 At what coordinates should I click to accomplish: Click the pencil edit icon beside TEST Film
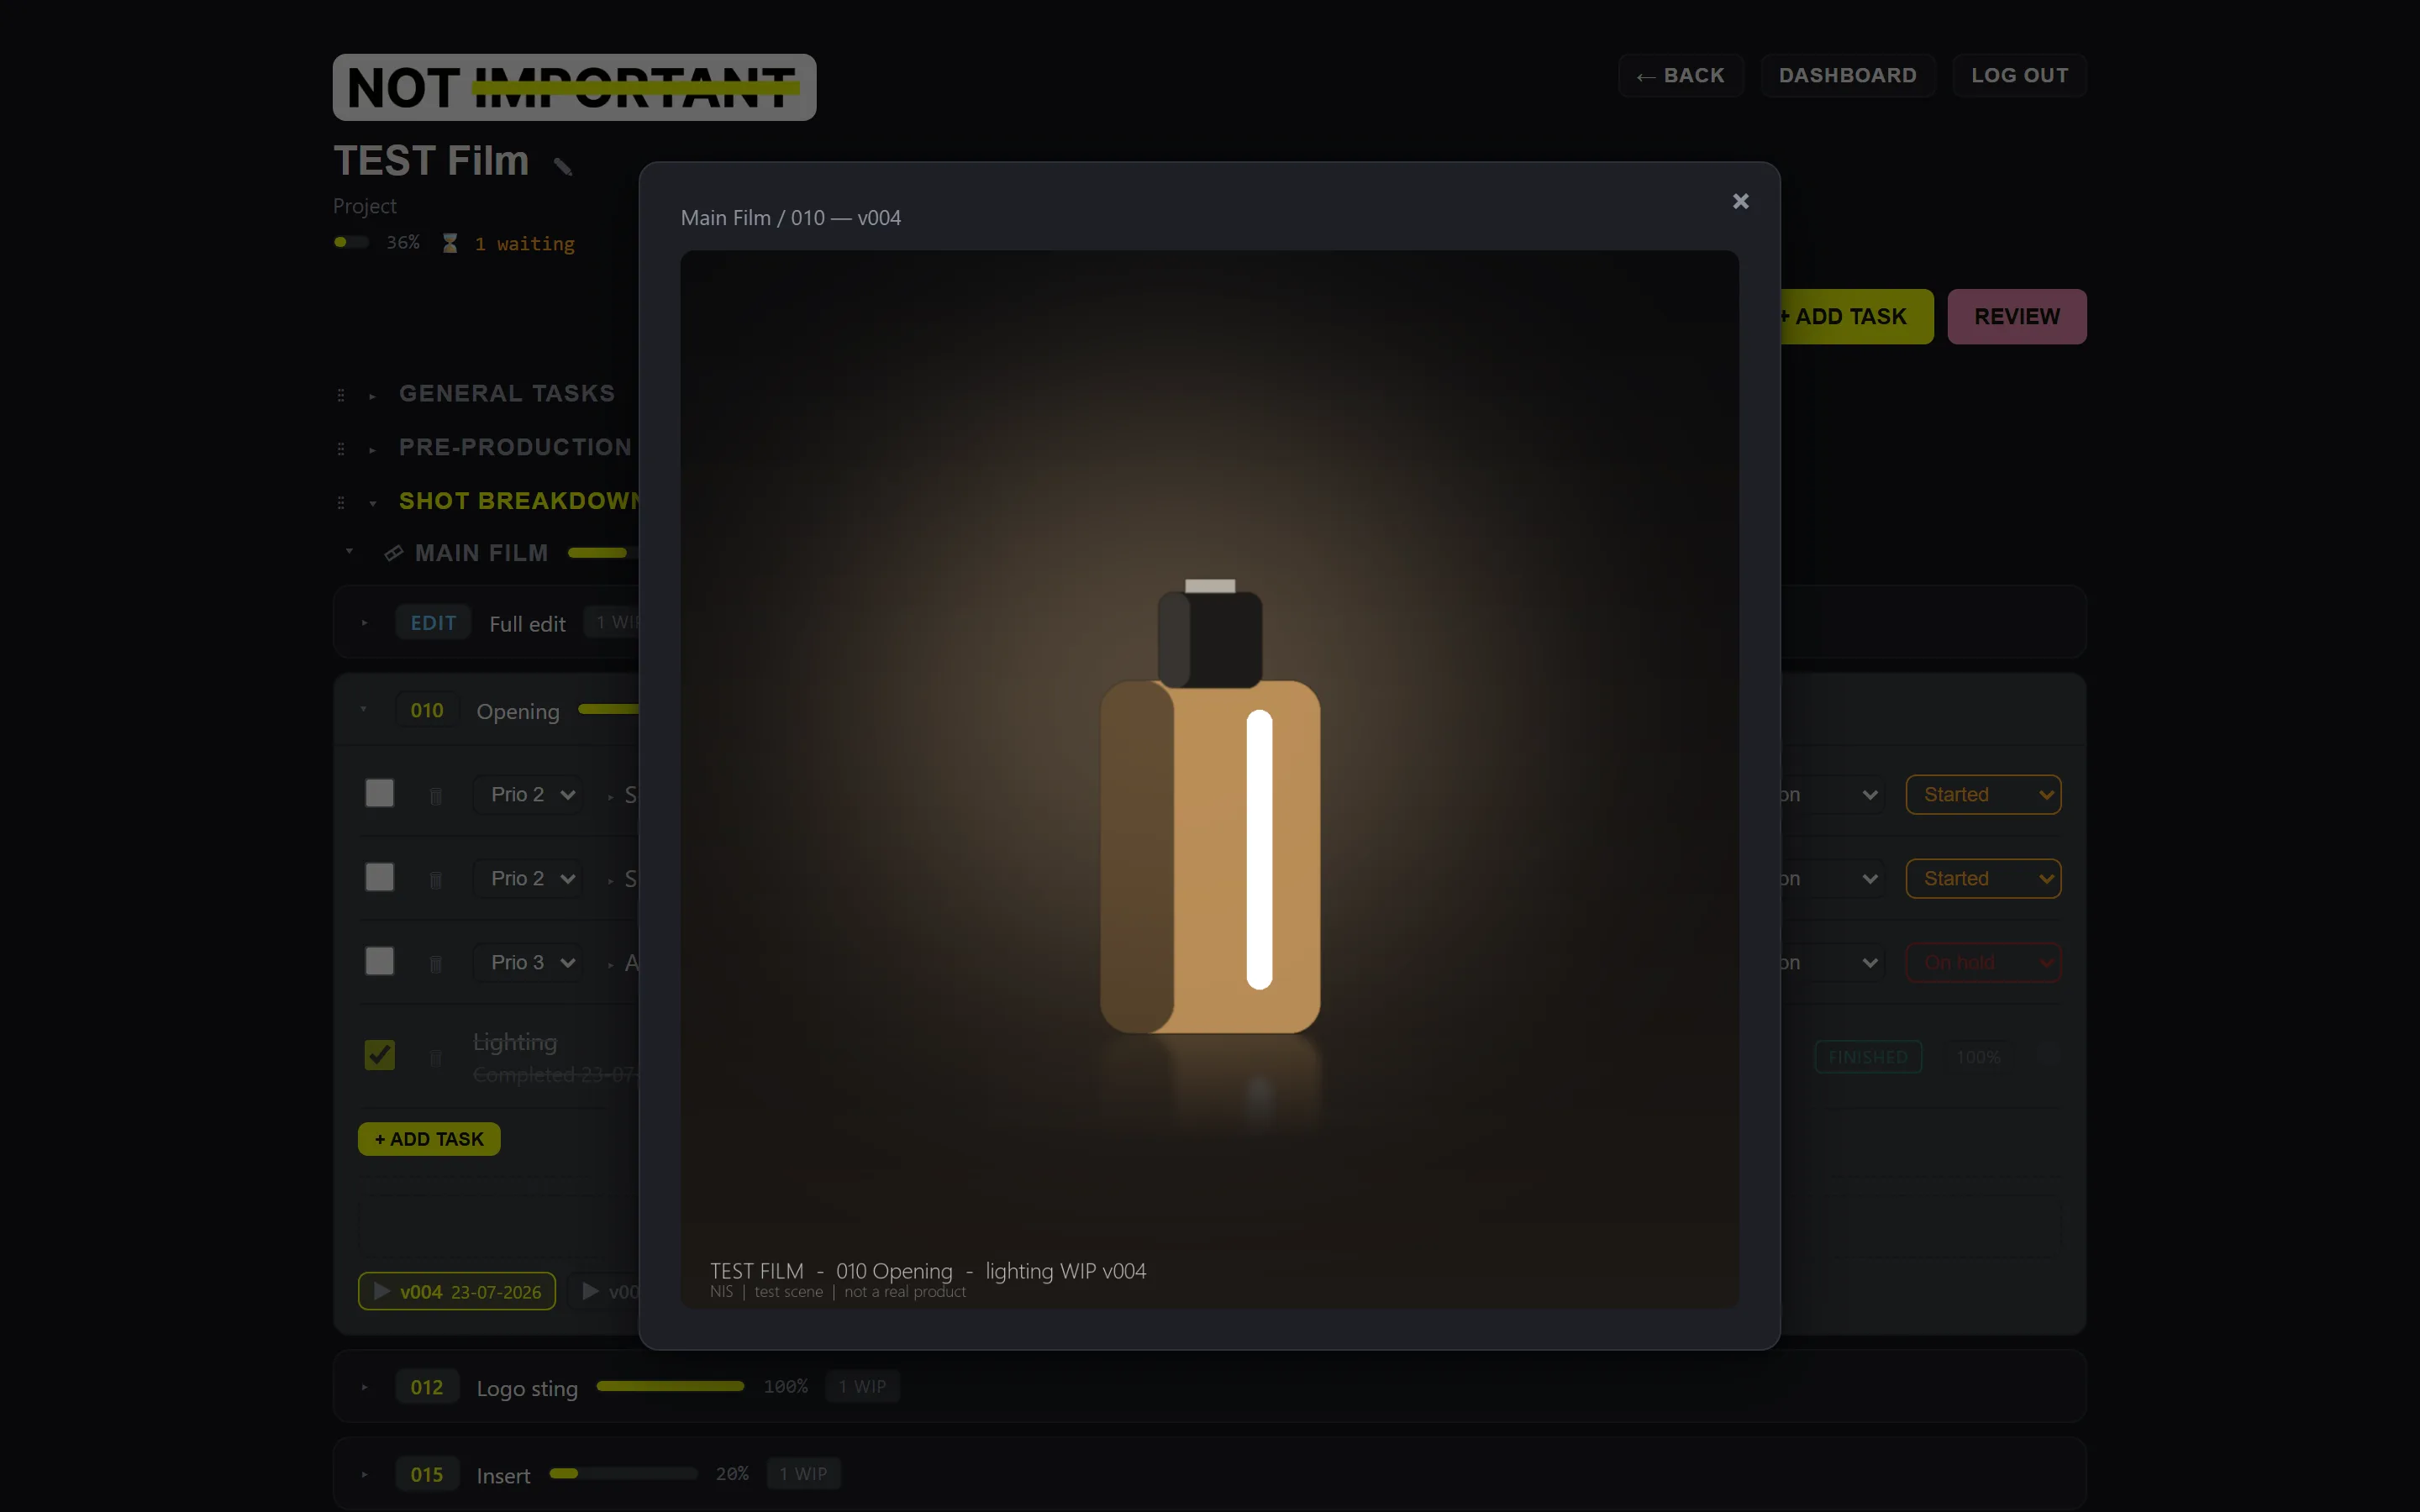(563, 166)
